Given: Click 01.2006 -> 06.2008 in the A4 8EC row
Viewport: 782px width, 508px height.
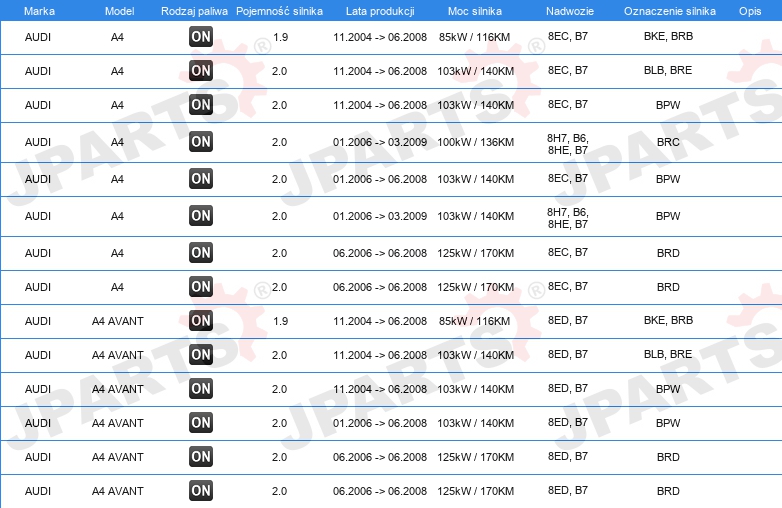Looking at the screenshot, I should pyautogui.click(x=380, y=179).
